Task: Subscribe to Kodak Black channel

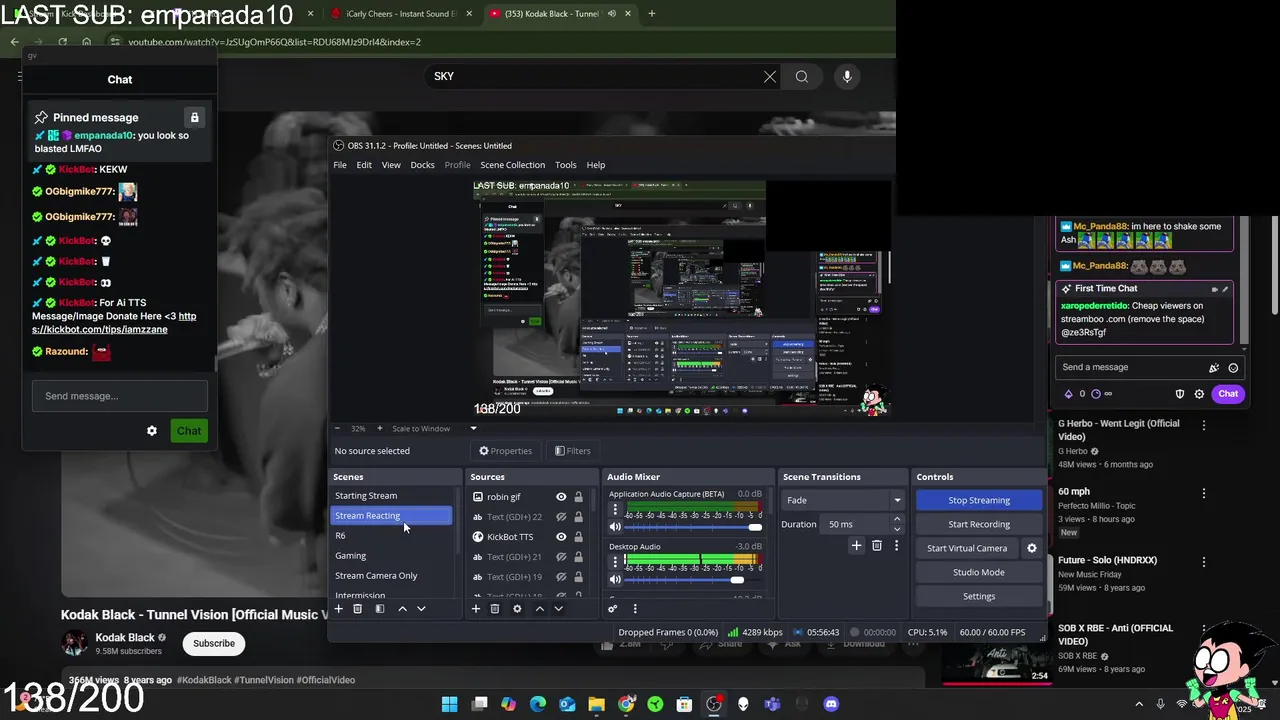Action: (x=214, y=643)
